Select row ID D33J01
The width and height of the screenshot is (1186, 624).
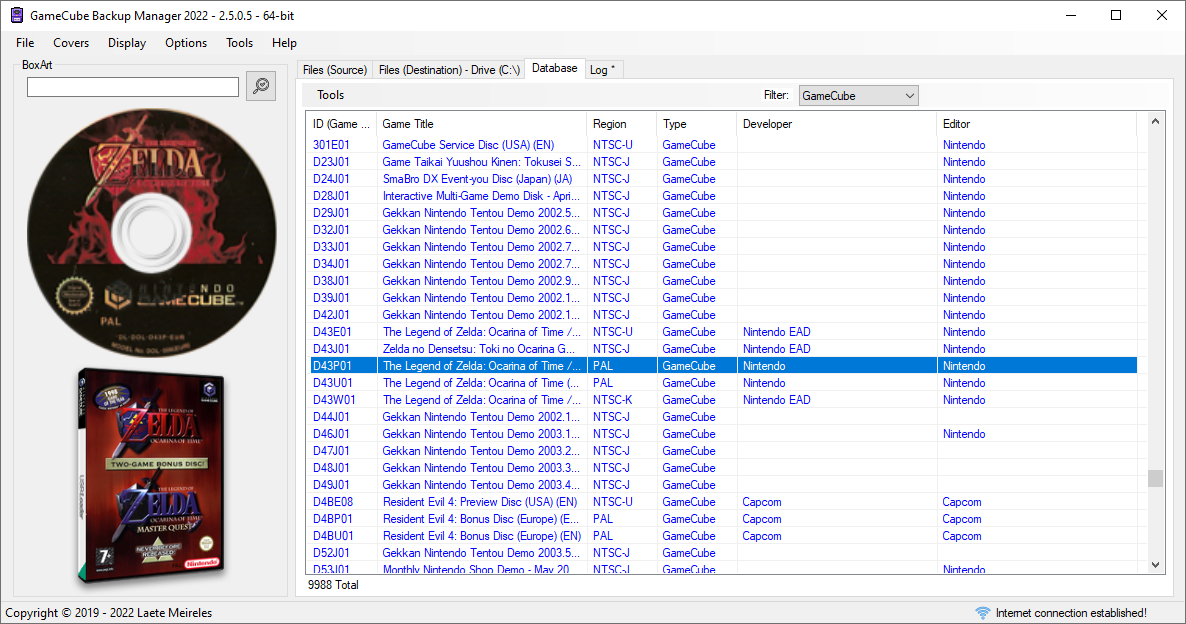coord(331,247)
